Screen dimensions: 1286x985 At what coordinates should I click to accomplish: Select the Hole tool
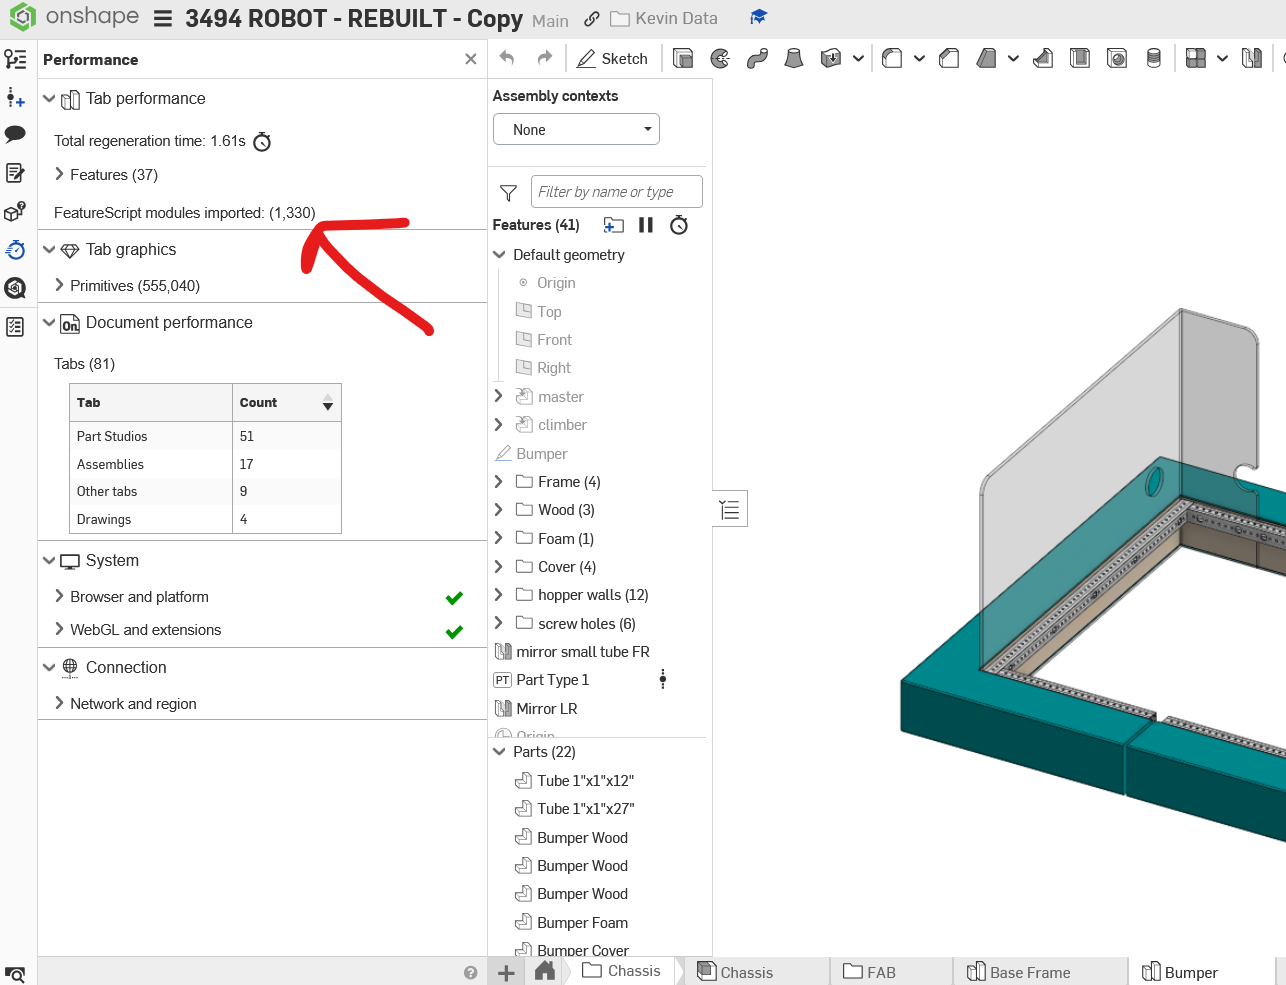click(1117, 59)
